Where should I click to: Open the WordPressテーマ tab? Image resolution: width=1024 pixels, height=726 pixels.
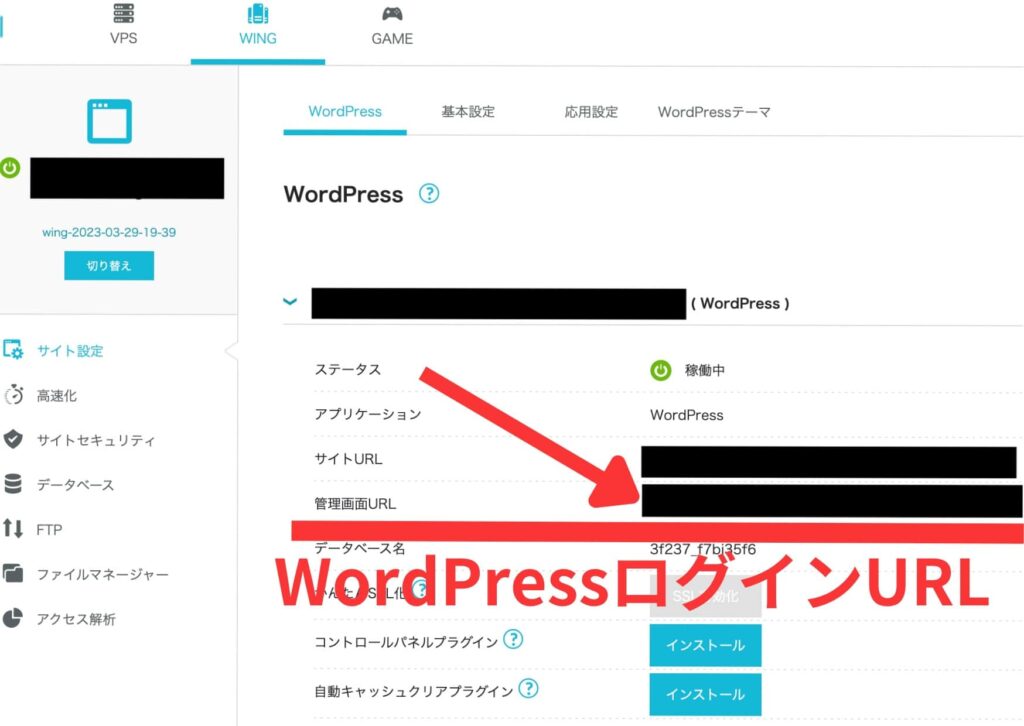click(714, 112)
